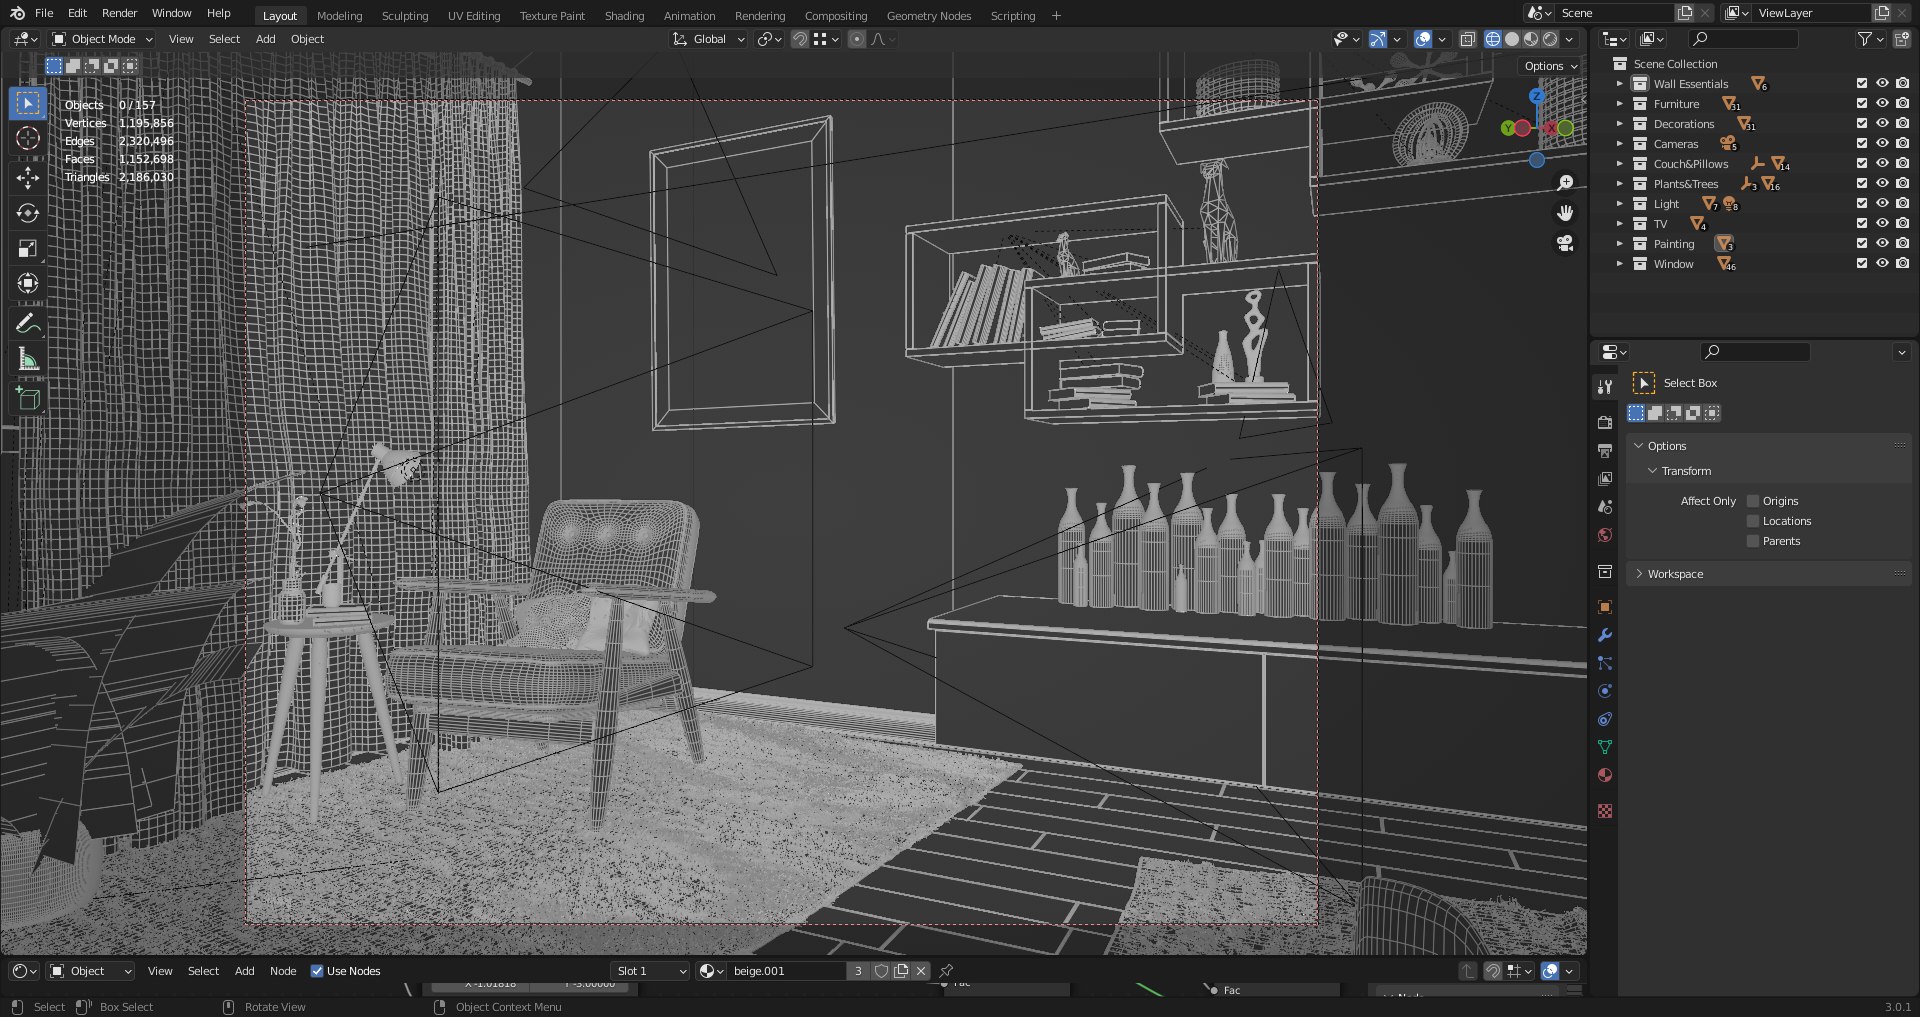This screenshot has width=1920, height=1017.
Task: Switch to wireframe viewport shading
Action: [x=1493, y=39]
